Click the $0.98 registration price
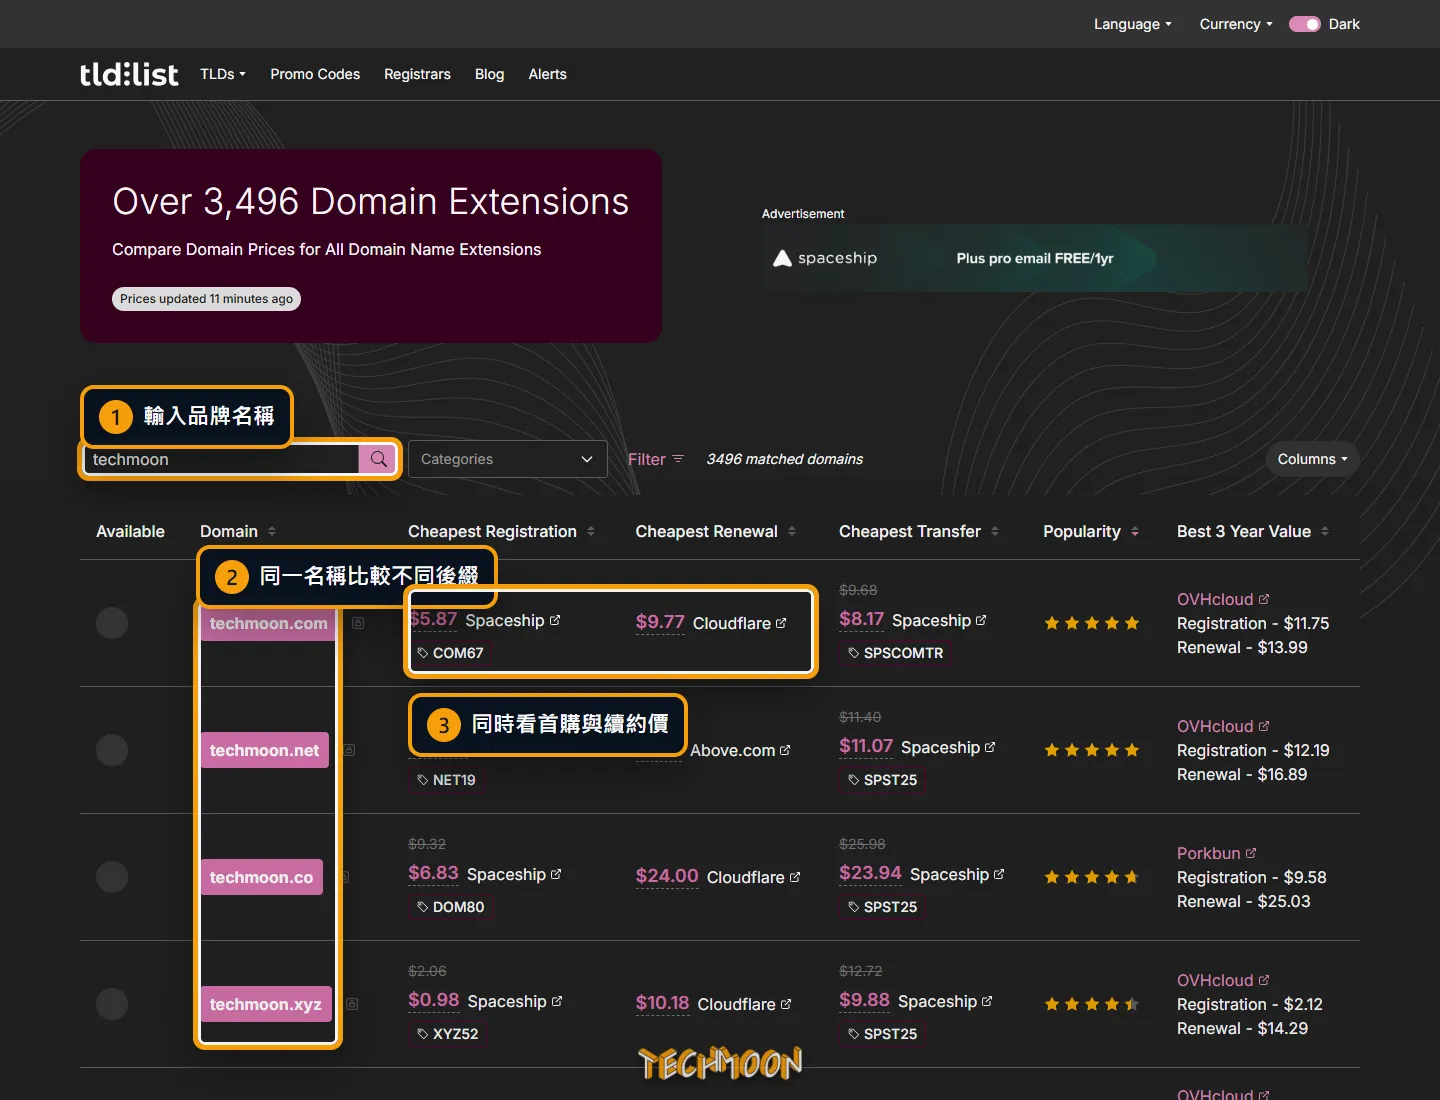1440x1100 pixels. point(434,1000)
